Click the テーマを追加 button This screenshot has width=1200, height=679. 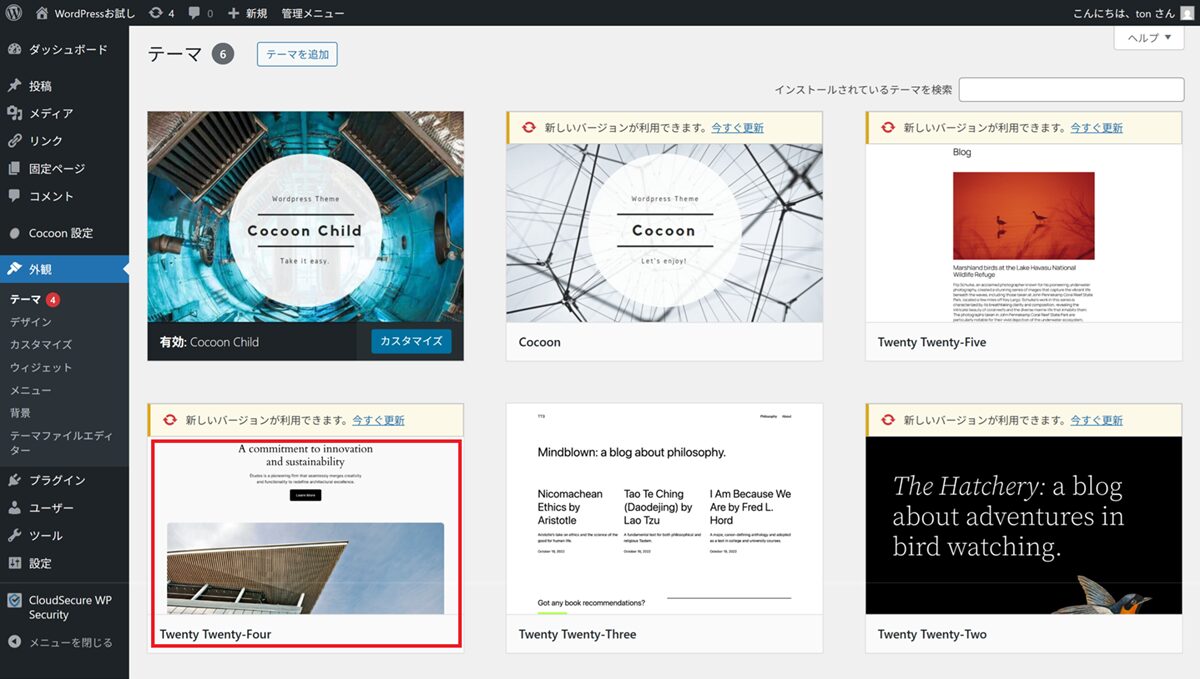(297, 54)
